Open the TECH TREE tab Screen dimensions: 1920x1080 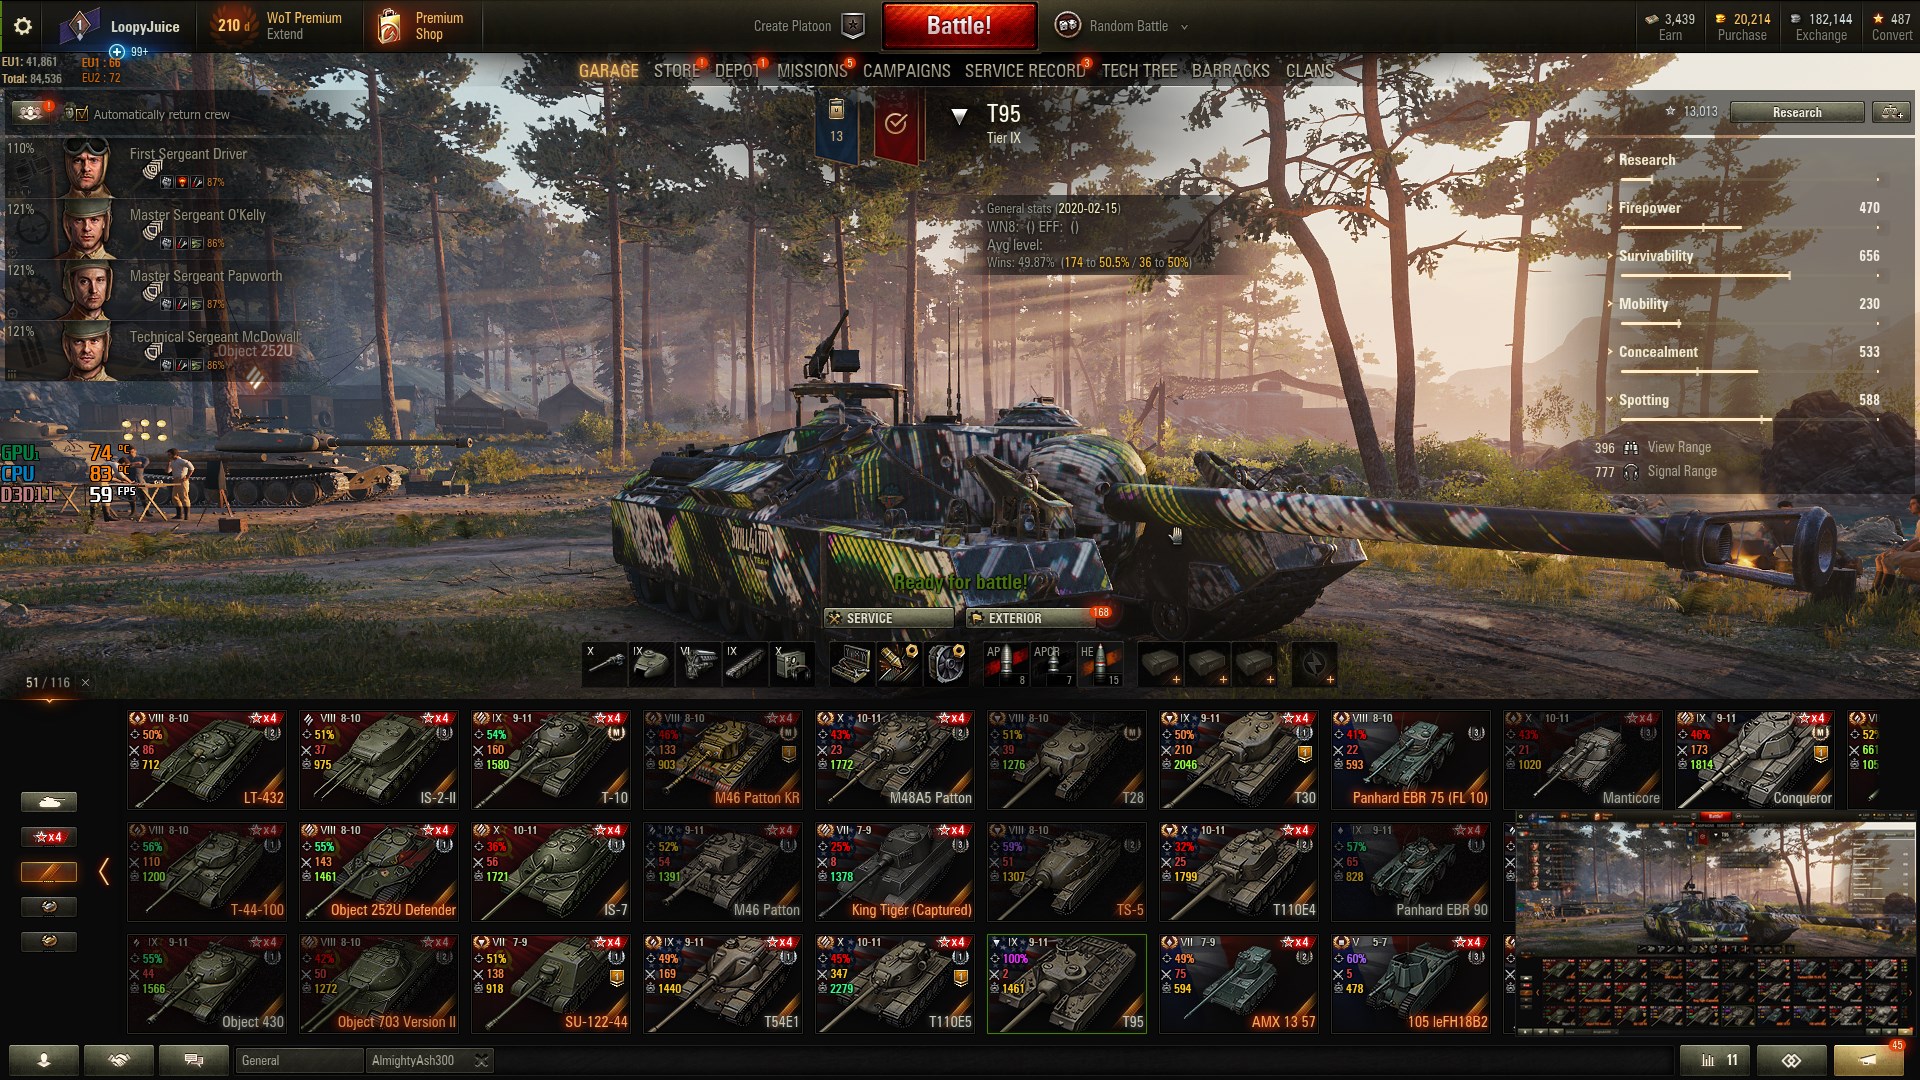pyautogui.click(x=1139, y=71)
